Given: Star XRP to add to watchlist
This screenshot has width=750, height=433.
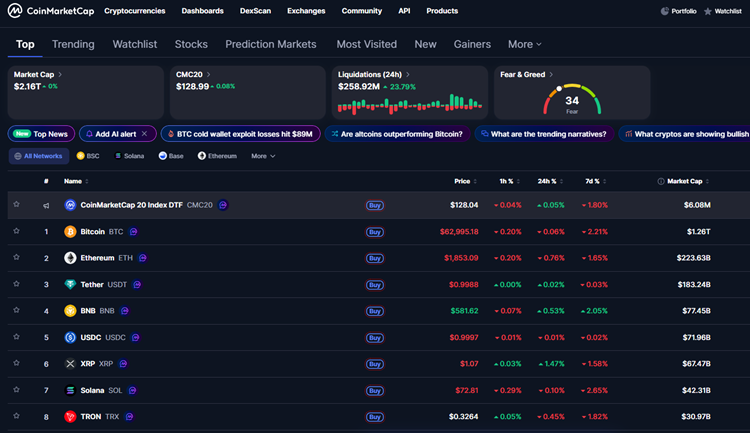Looking at the screenshot, I should 16,363.
